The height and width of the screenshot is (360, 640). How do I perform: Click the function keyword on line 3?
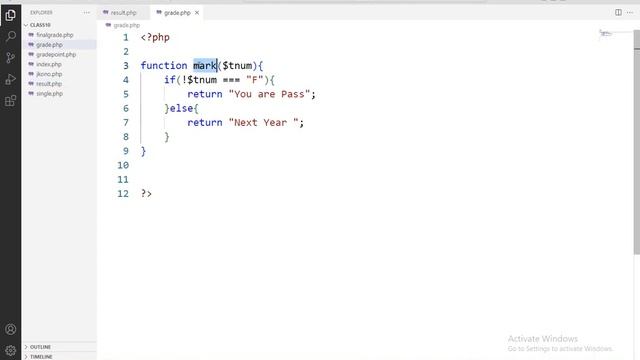click(x=164, y=66)
